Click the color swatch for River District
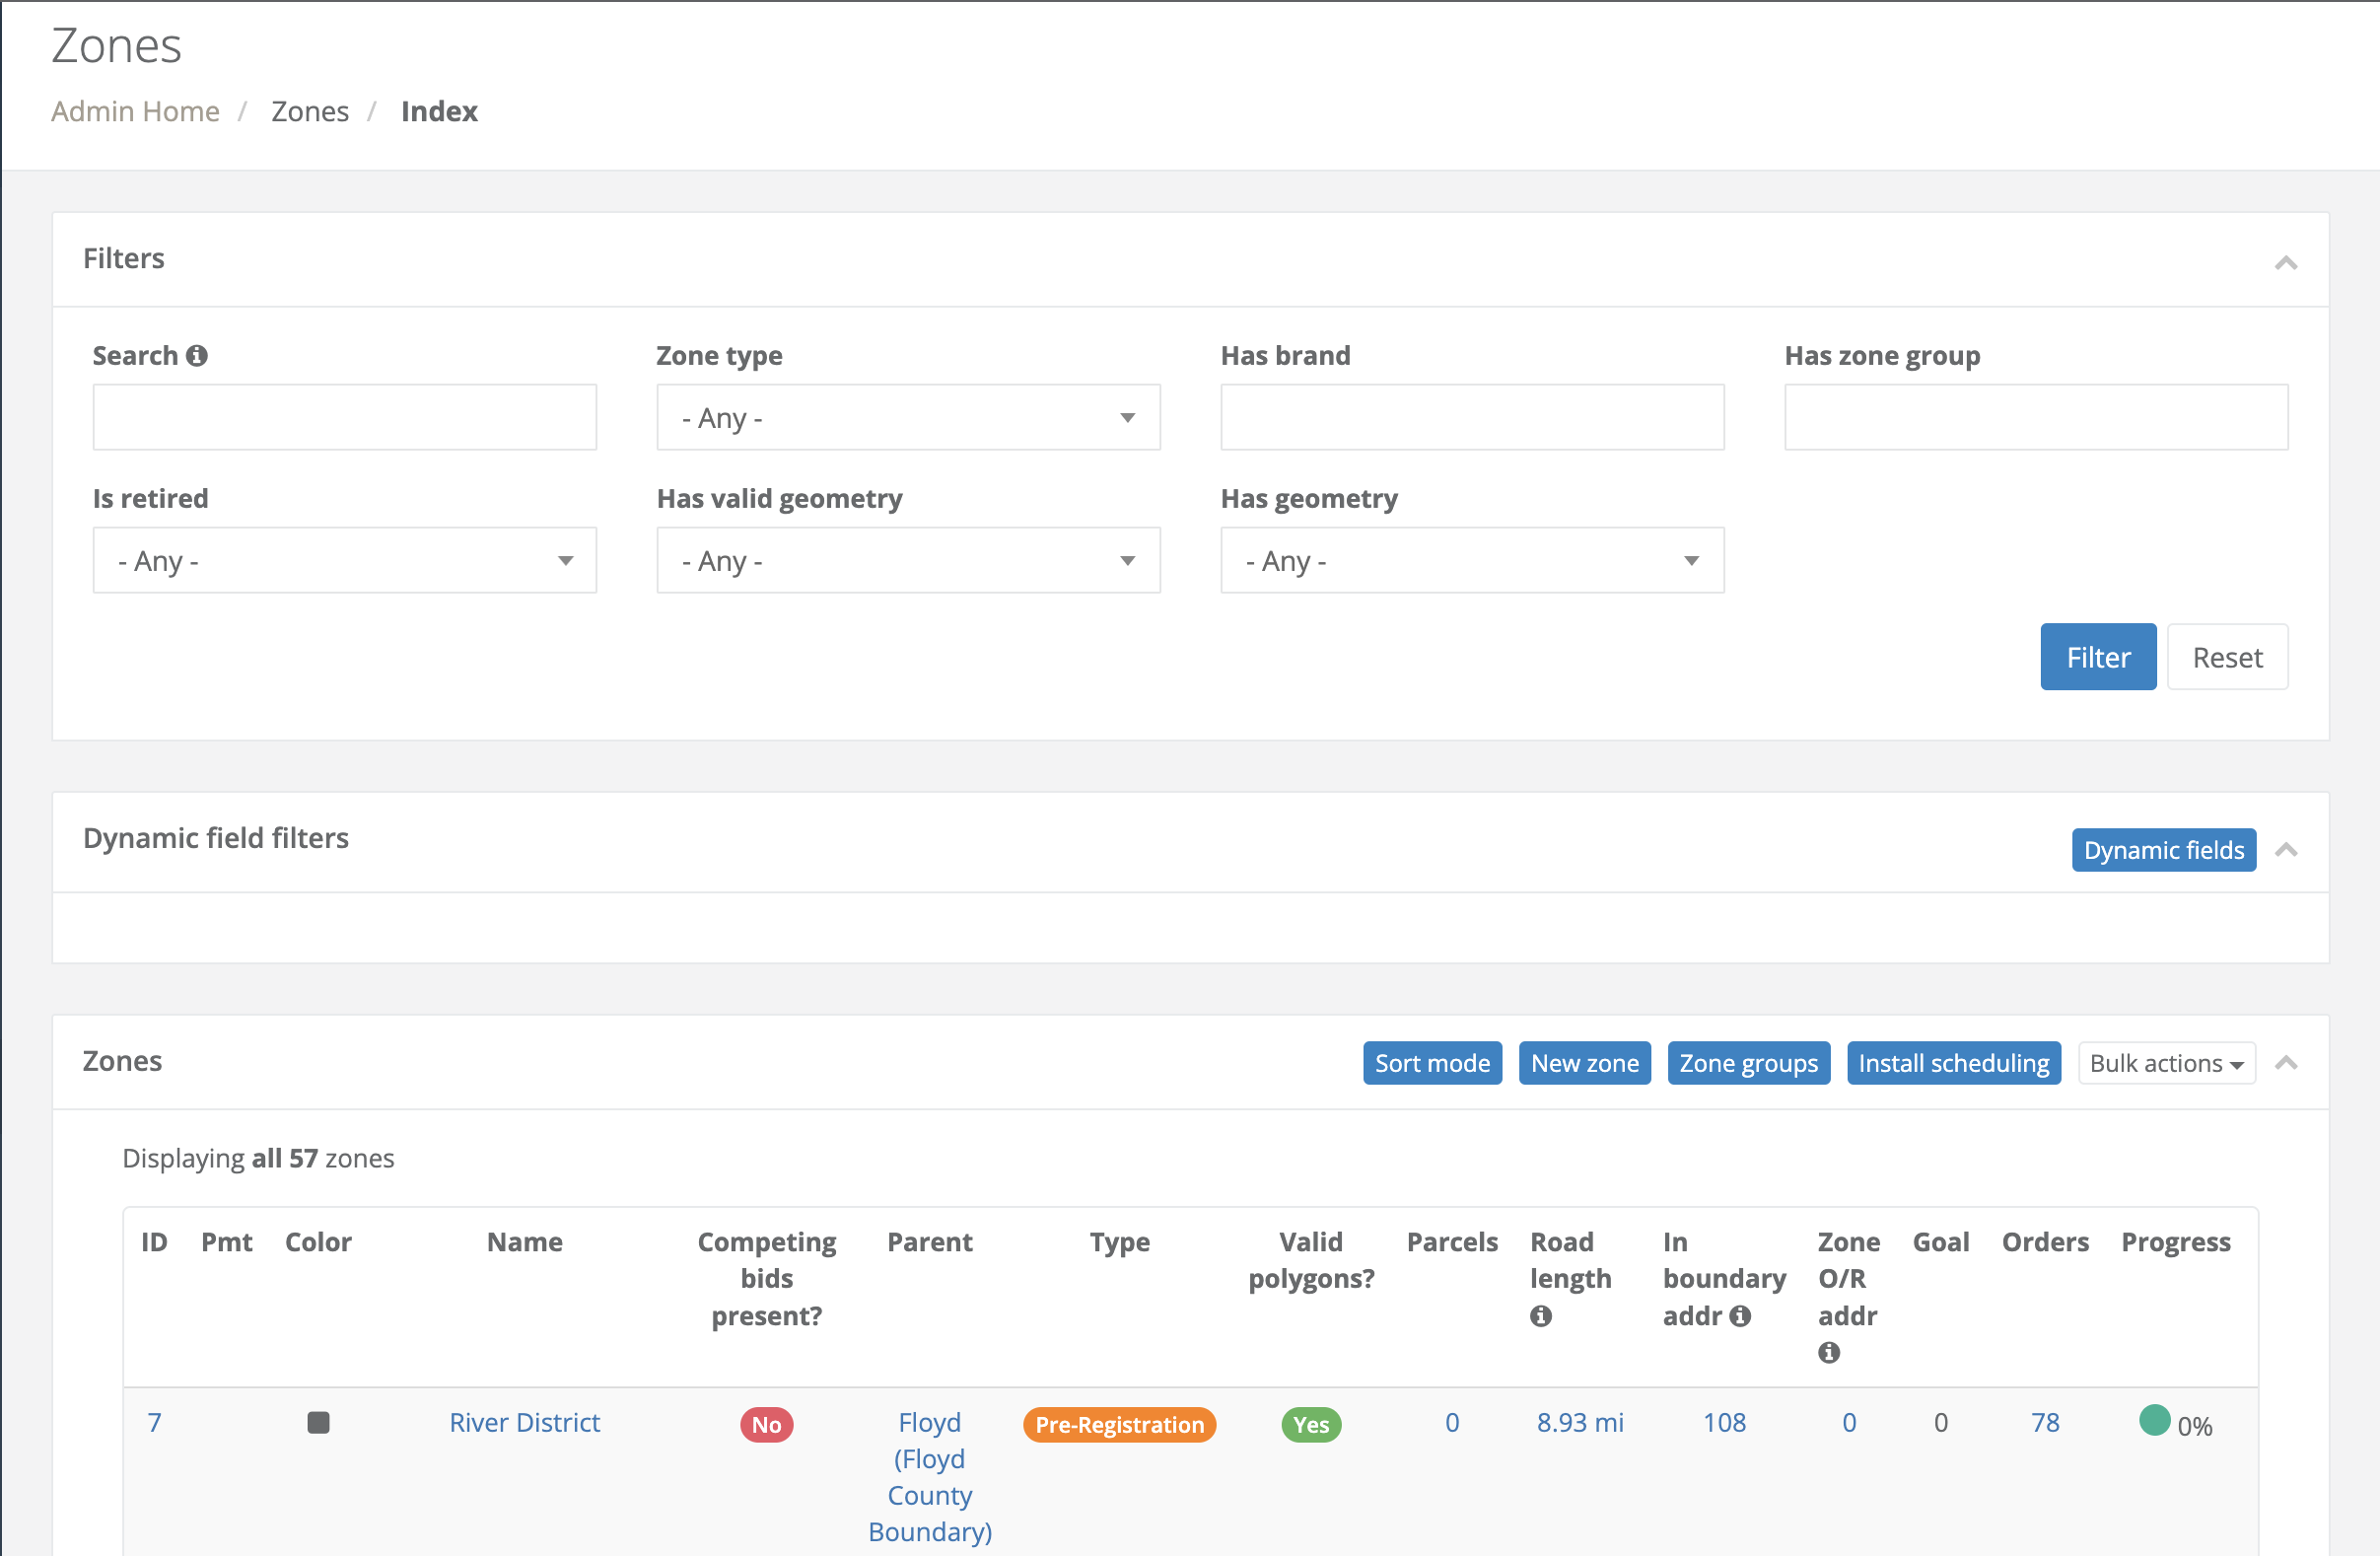Screen dimensions: 2380x1556 319,1421
